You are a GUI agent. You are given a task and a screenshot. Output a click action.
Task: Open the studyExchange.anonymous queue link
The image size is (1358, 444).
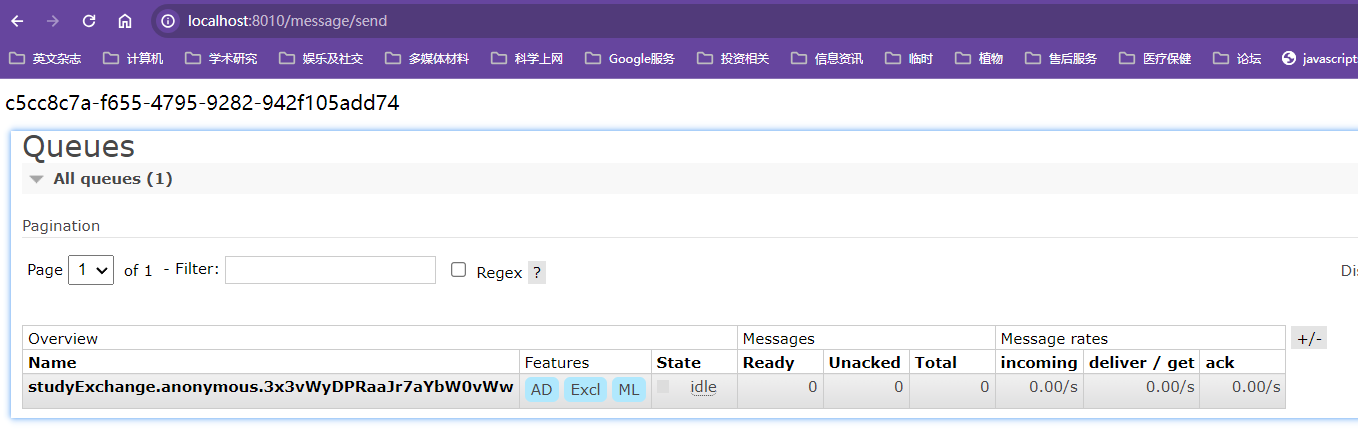coord(270,388)
